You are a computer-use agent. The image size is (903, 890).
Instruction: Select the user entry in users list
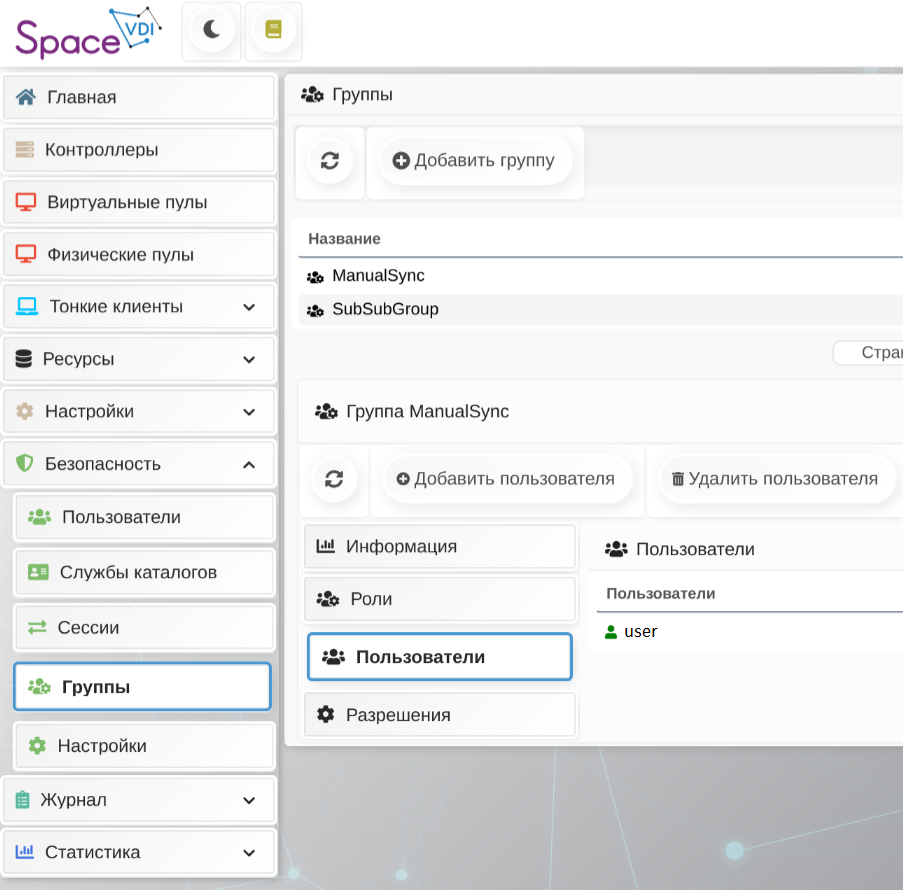[x=640, y=632]
